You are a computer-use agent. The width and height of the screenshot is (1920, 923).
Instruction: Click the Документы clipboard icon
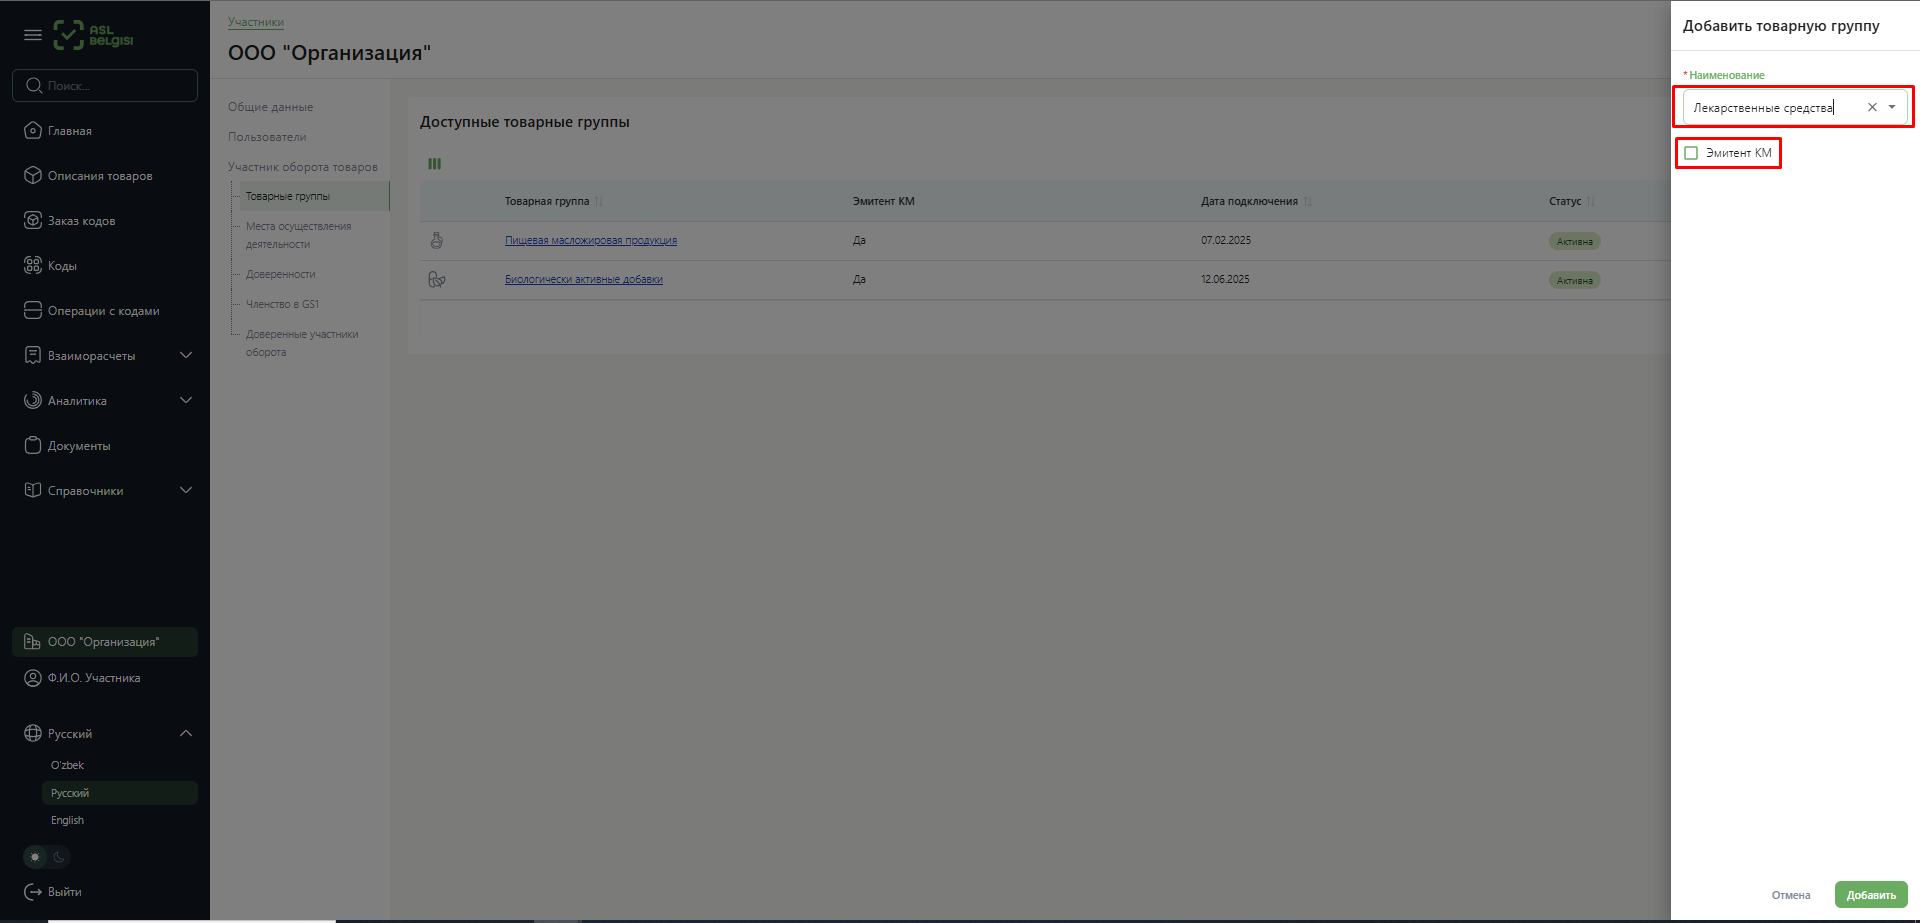[x=33, y=446]
